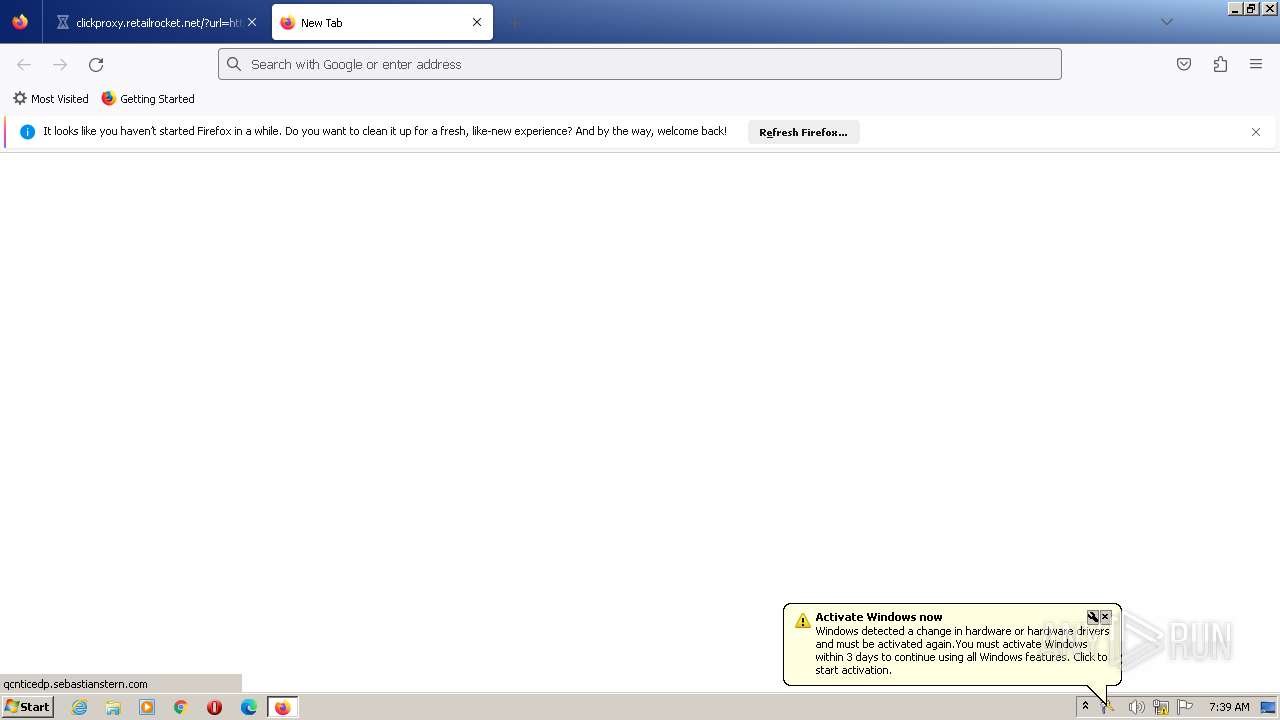Click Show desktop button
This screenshot has width=1280, height=720.
1268,707
